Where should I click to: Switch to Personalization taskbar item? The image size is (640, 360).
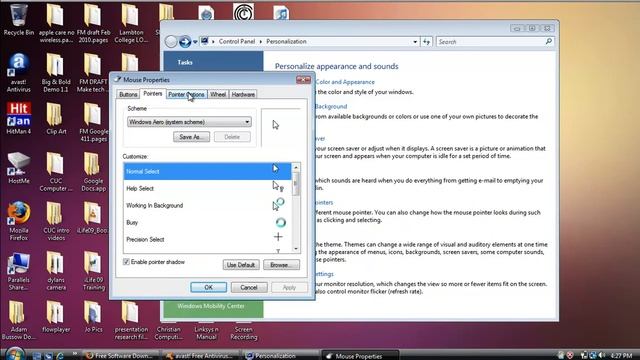(281, 356)
